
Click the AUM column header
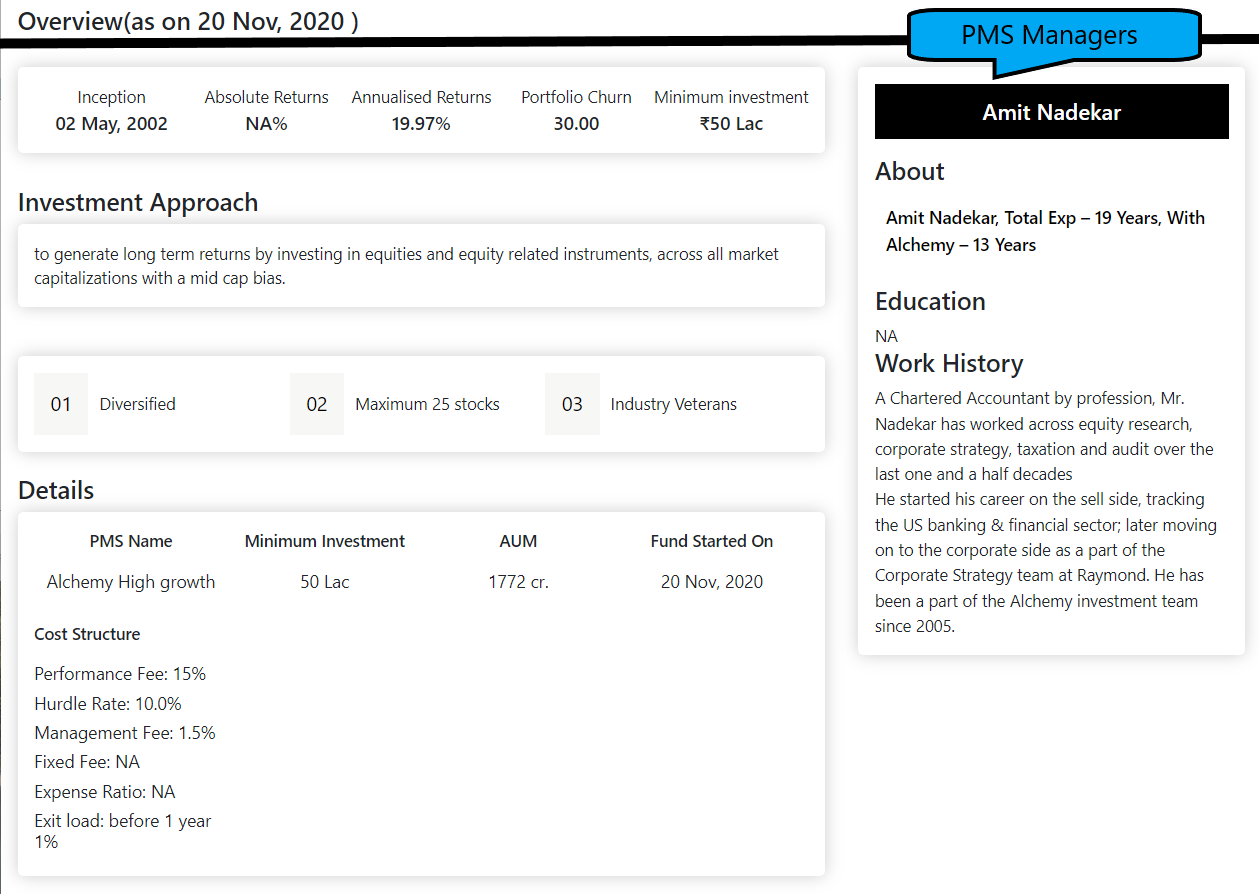tap(518, 541)
